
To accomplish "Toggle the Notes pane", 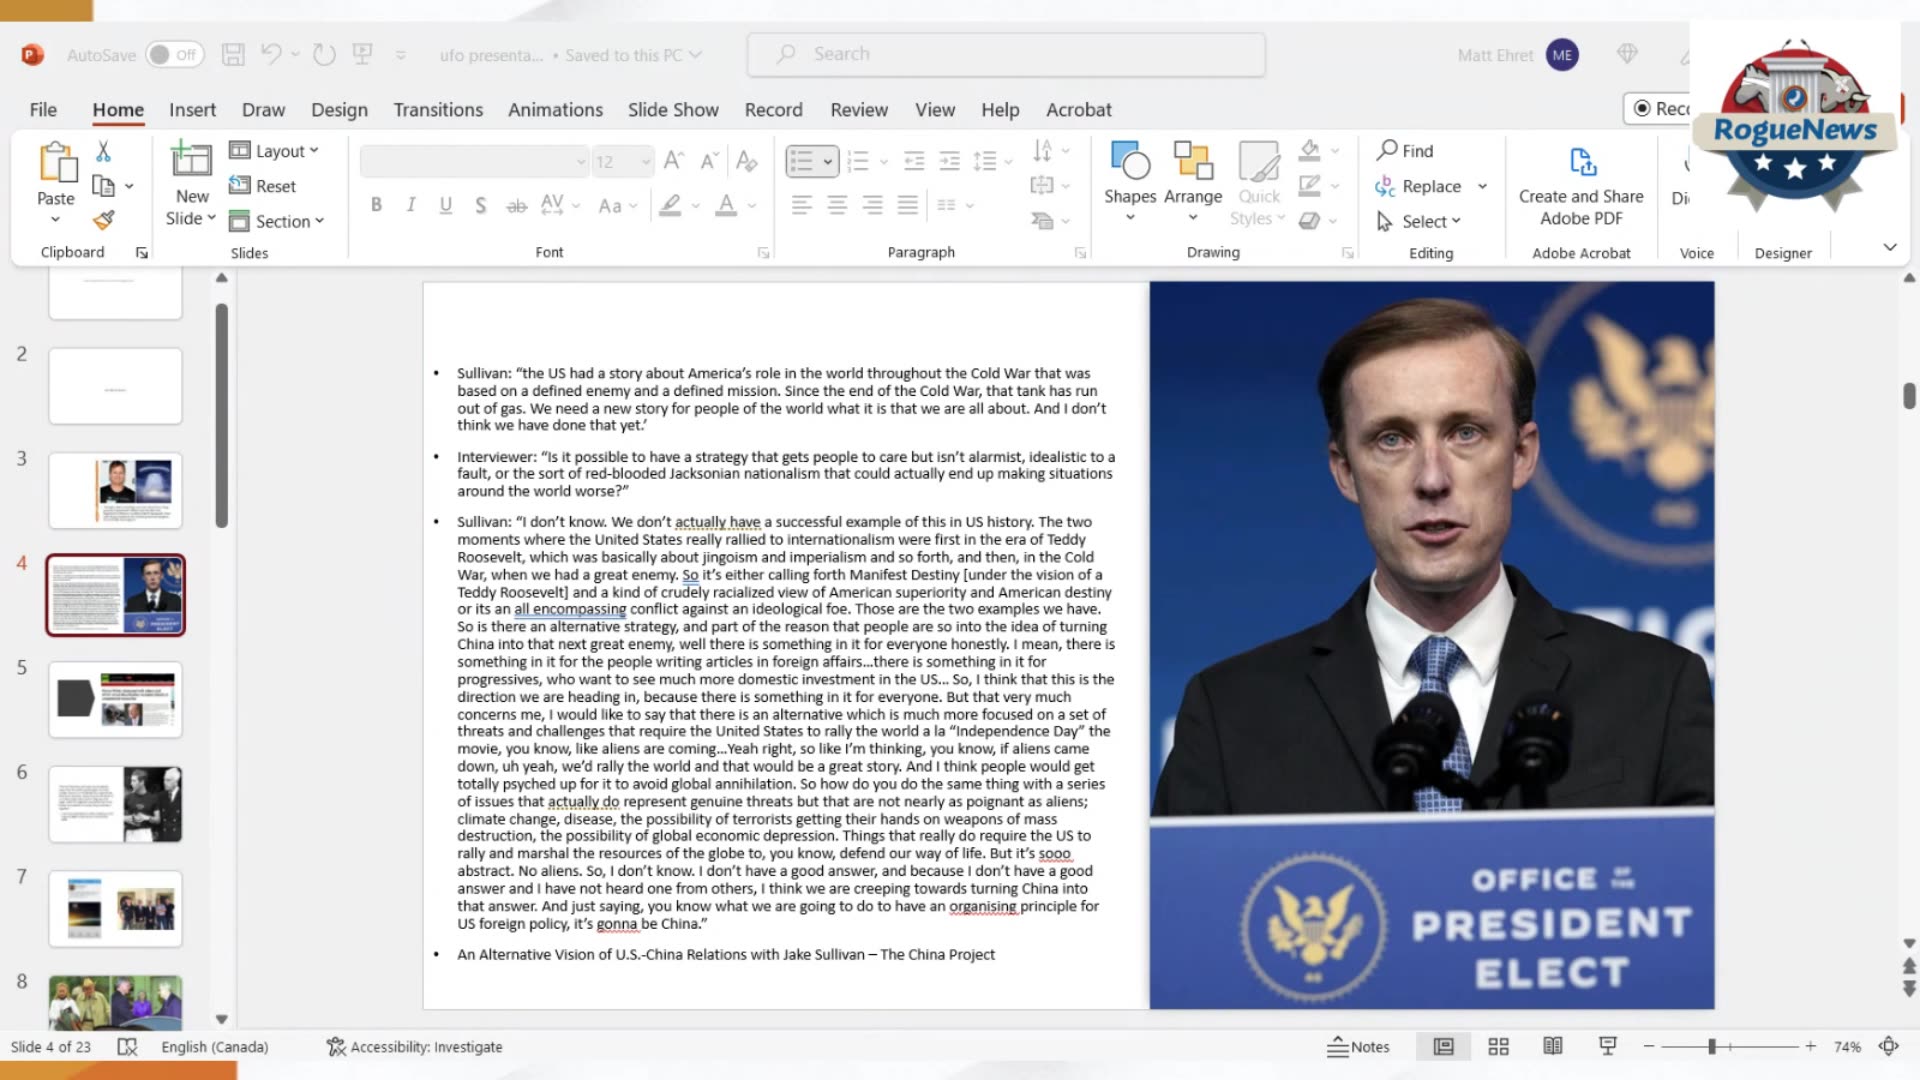I will pos(1358,1047).
